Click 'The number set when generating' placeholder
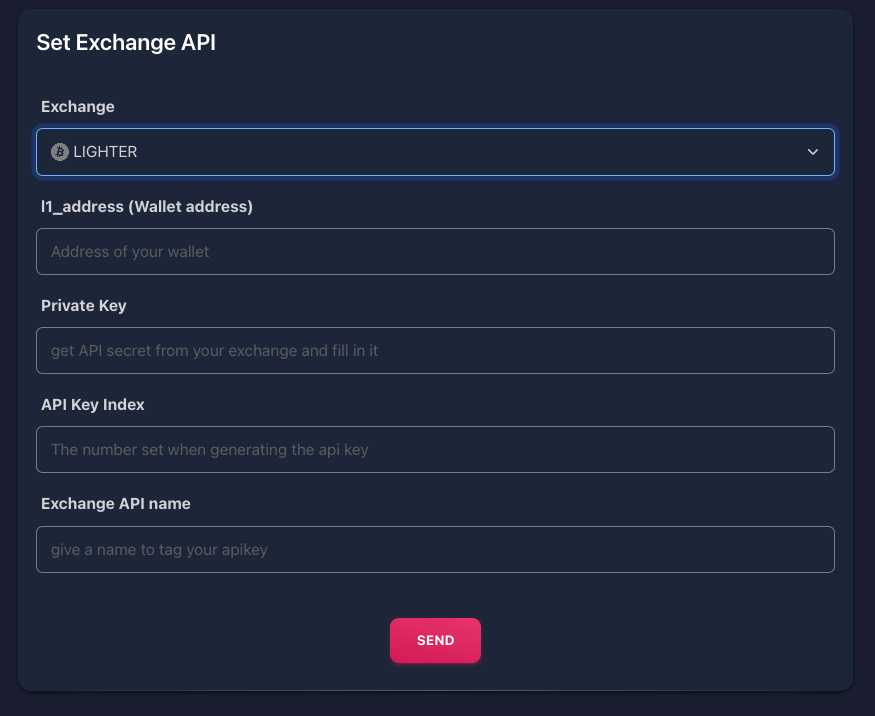 point(209,450)
